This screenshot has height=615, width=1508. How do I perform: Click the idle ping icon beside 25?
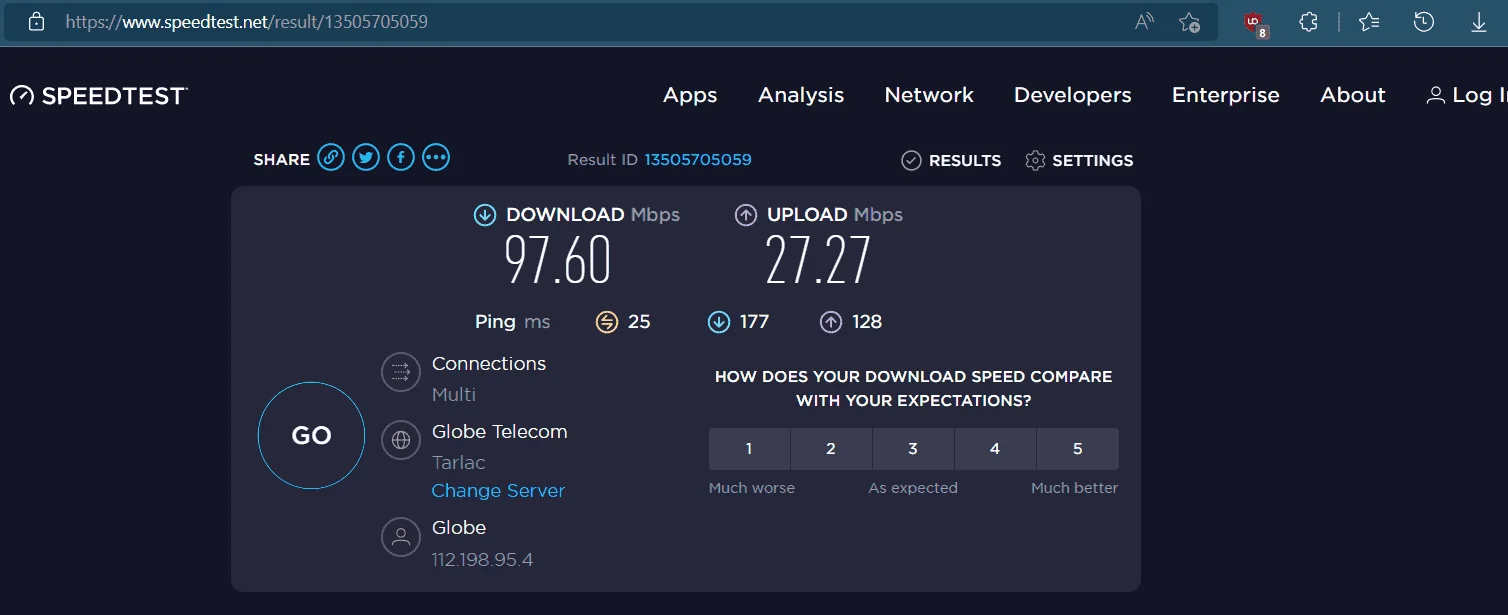click(607, 321)
